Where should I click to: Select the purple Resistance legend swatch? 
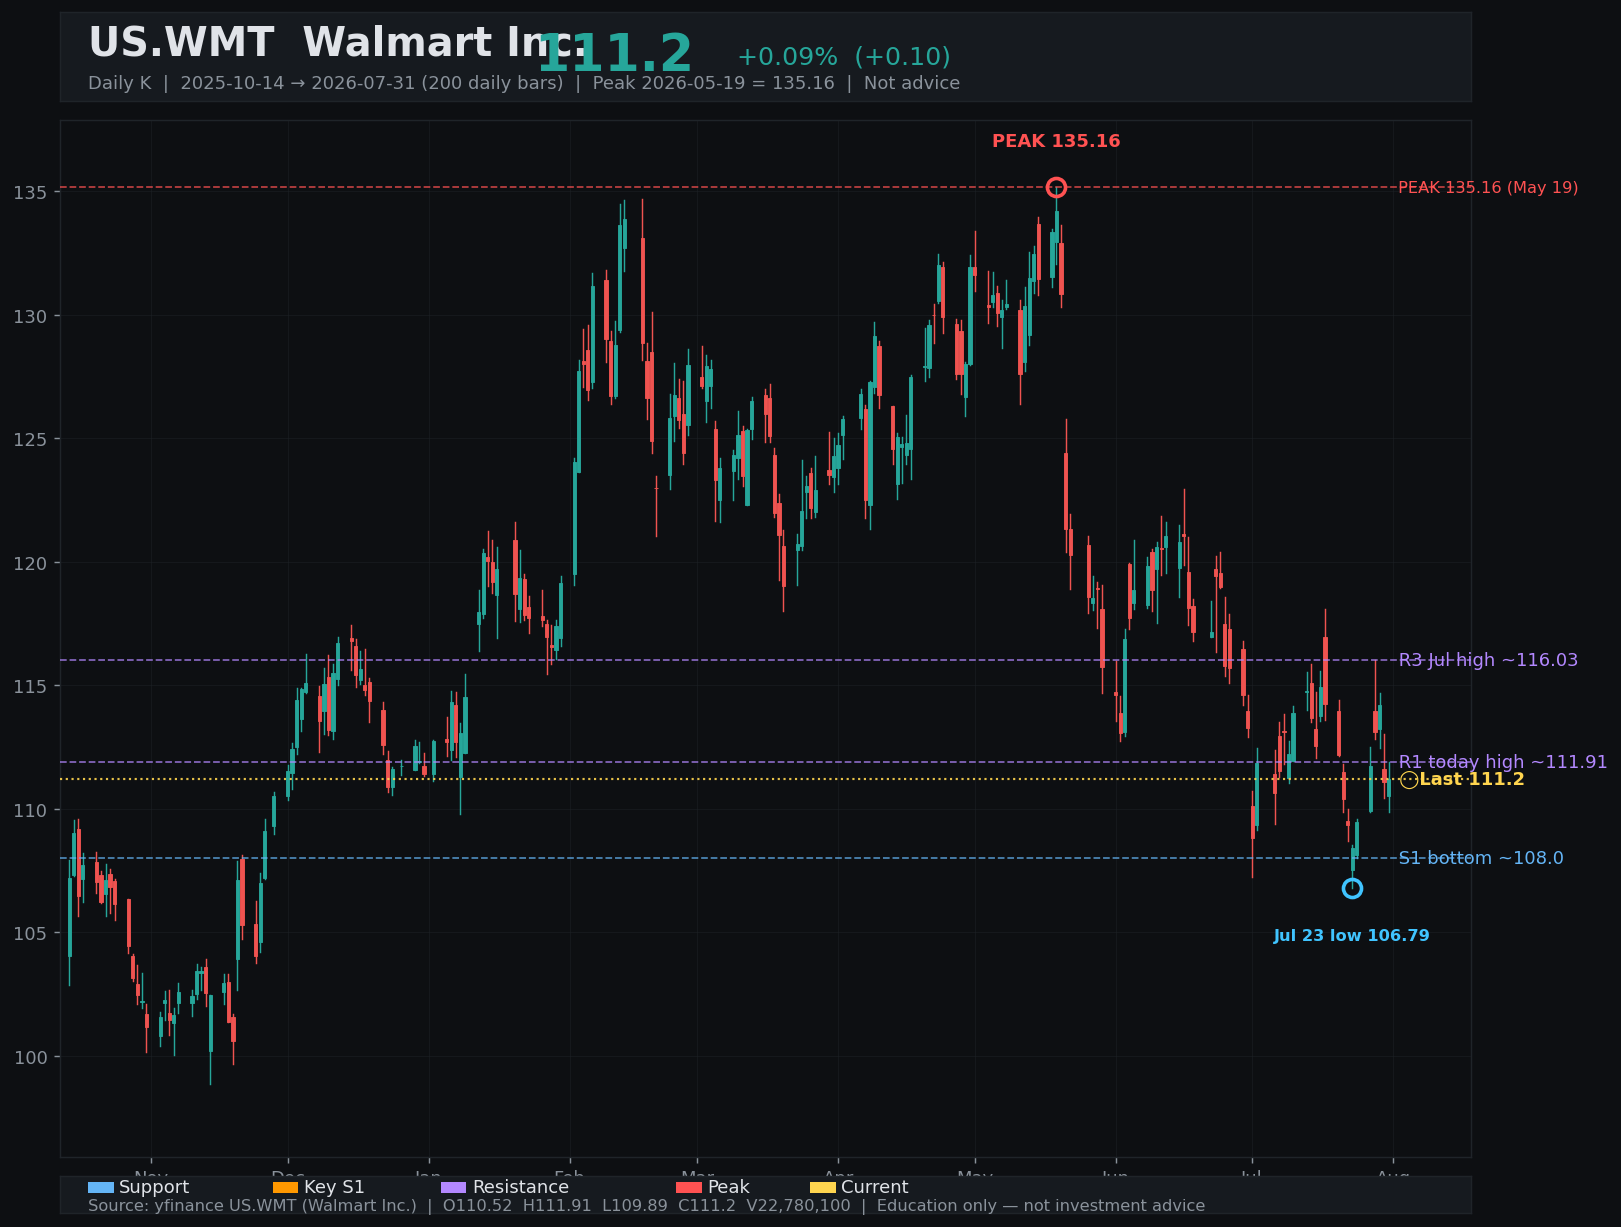[454, 1187]
